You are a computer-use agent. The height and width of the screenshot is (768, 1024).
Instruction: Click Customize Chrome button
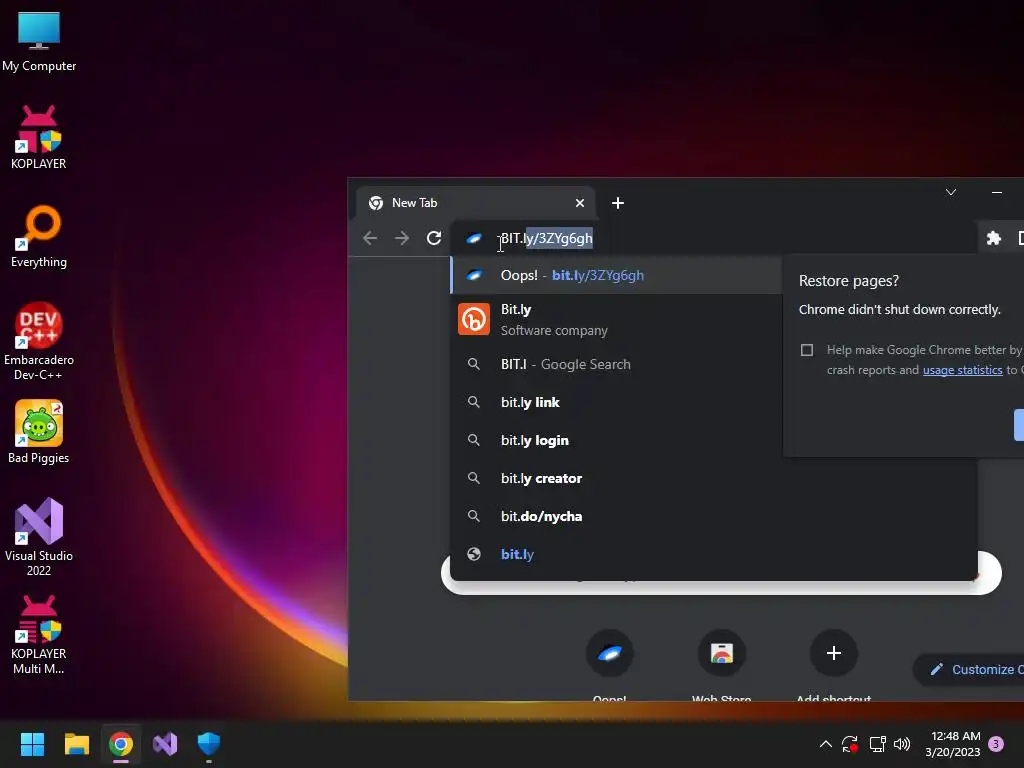(x=969, y=669)
